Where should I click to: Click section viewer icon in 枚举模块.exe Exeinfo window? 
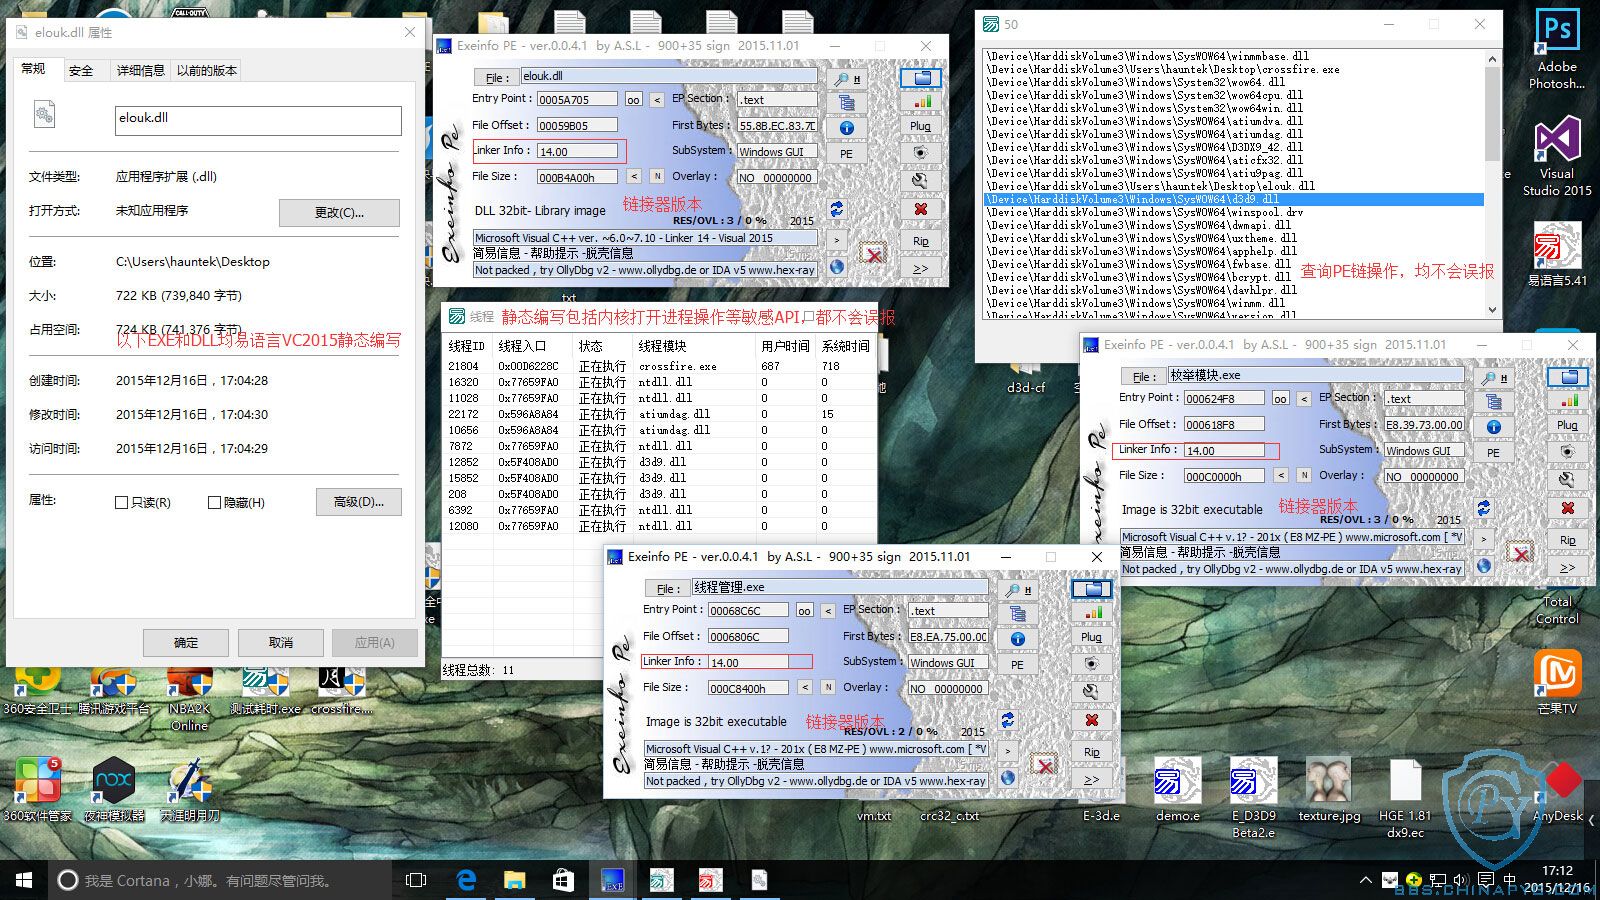click(1493, 402)
